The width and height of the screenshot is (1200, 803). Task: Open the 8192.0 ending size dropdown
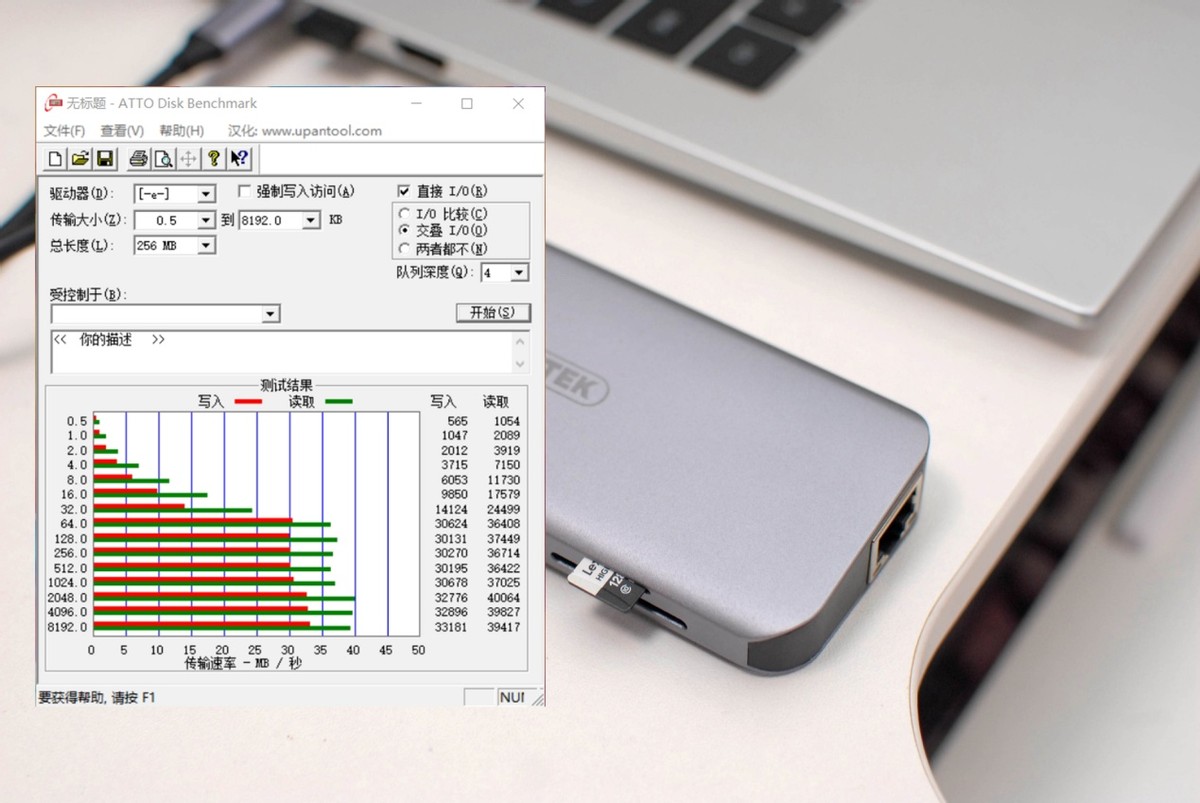pyautogui.click(x=310, y=220)
